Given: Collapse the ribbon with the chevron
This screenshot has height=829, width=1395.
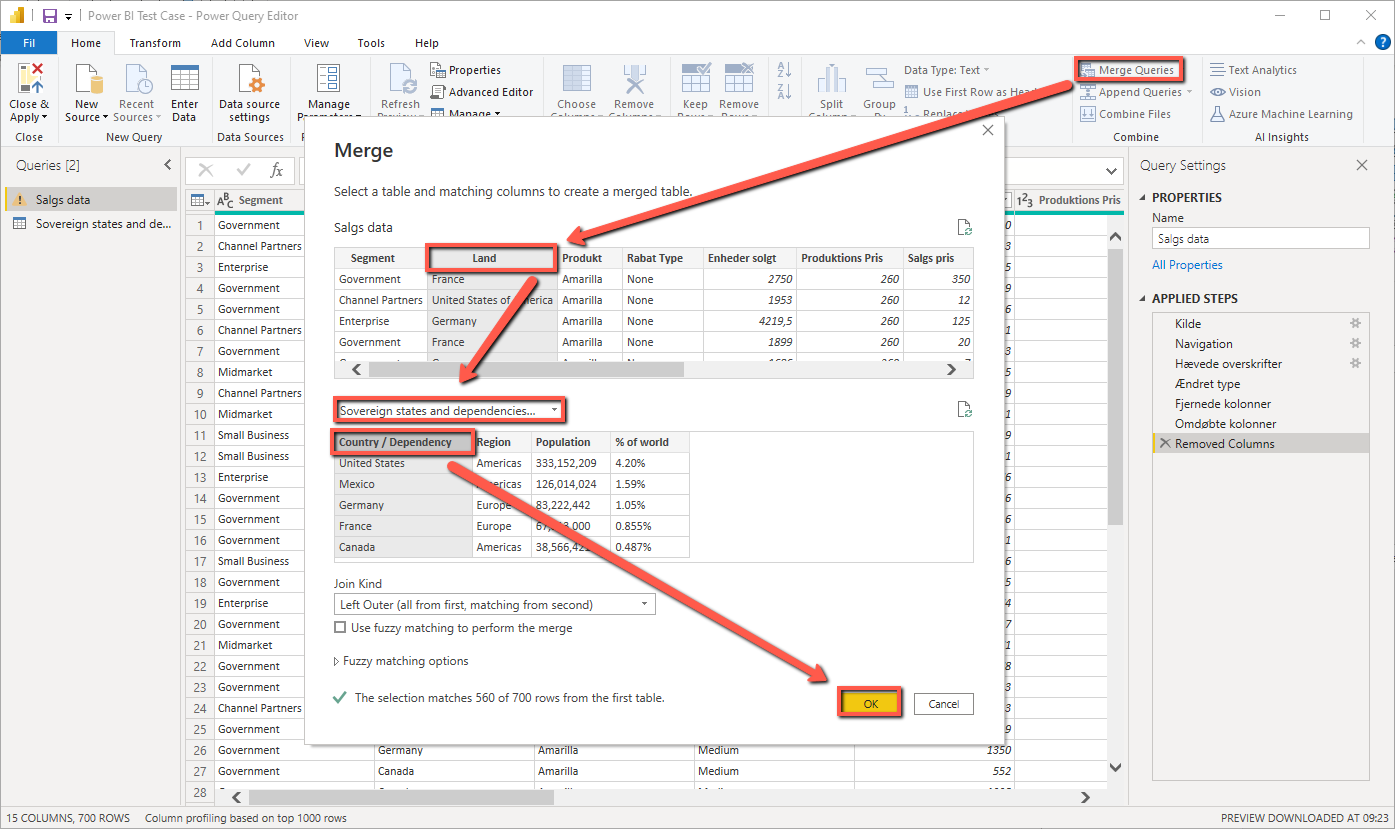Looking at the screenshot, I should [x=1361, y=43].
